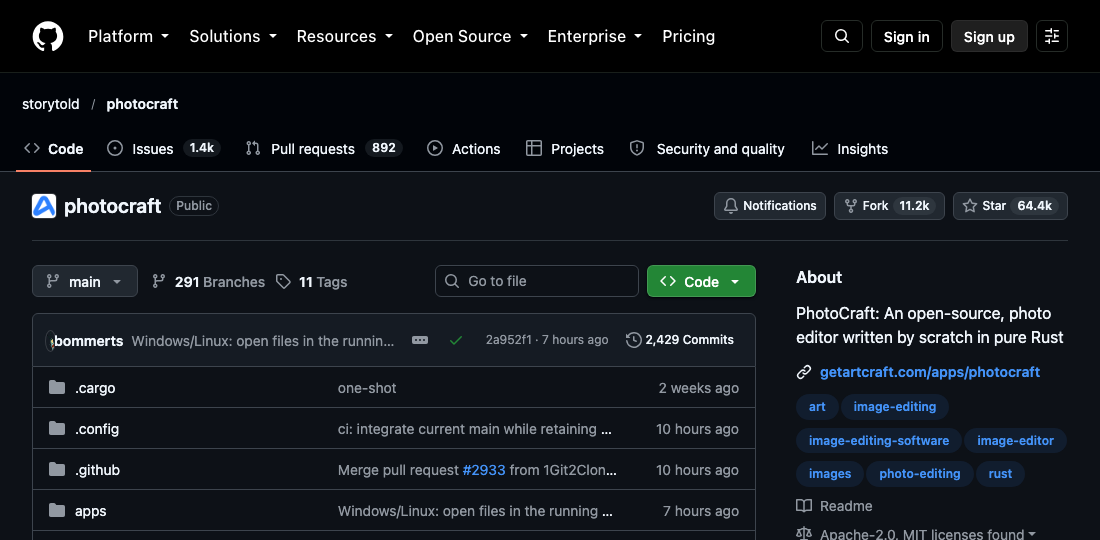
Task: Focus the Go to file field
Action: pos(537,281)
